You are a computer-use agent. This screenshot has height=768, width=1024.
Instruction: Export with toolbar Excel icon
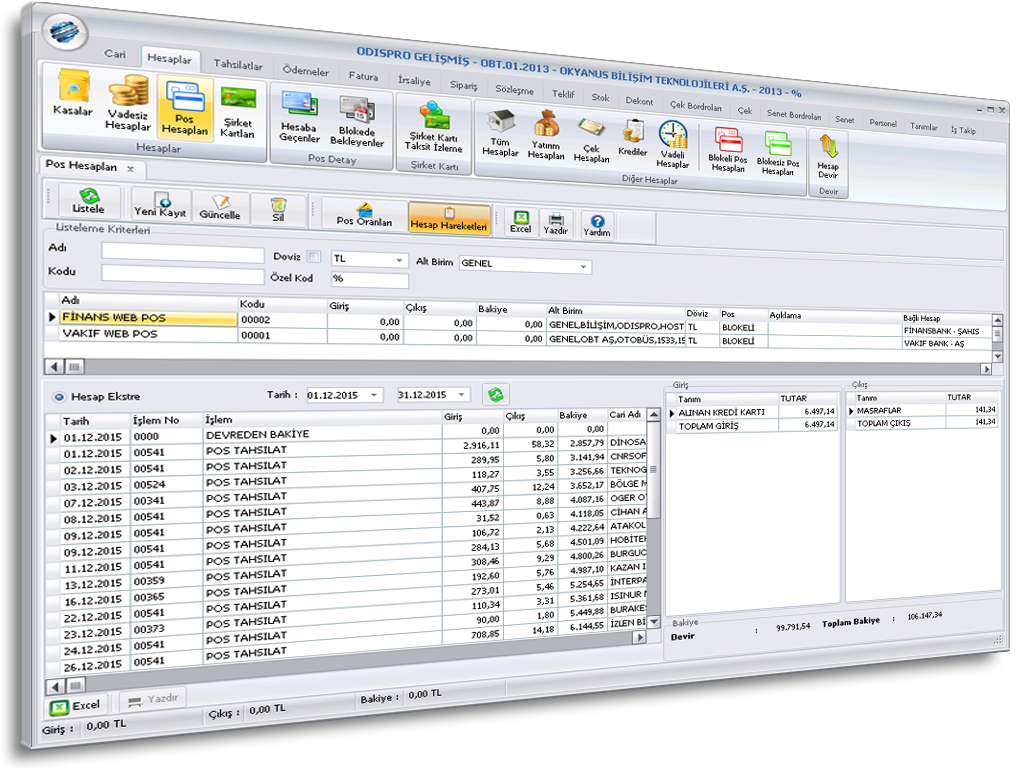[520, 222]
